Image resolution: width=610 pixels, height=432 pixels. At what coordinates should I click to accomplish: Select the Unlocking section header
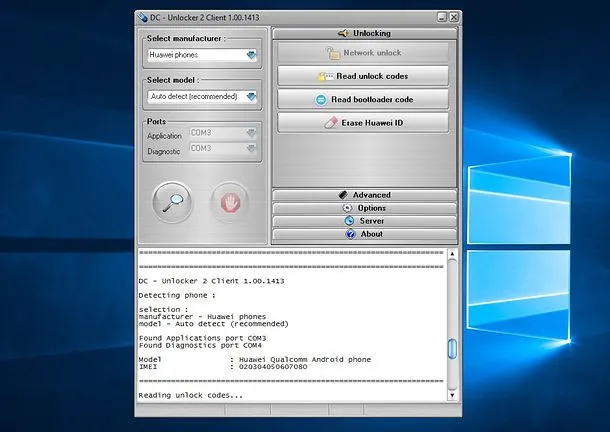coord(365,34)
